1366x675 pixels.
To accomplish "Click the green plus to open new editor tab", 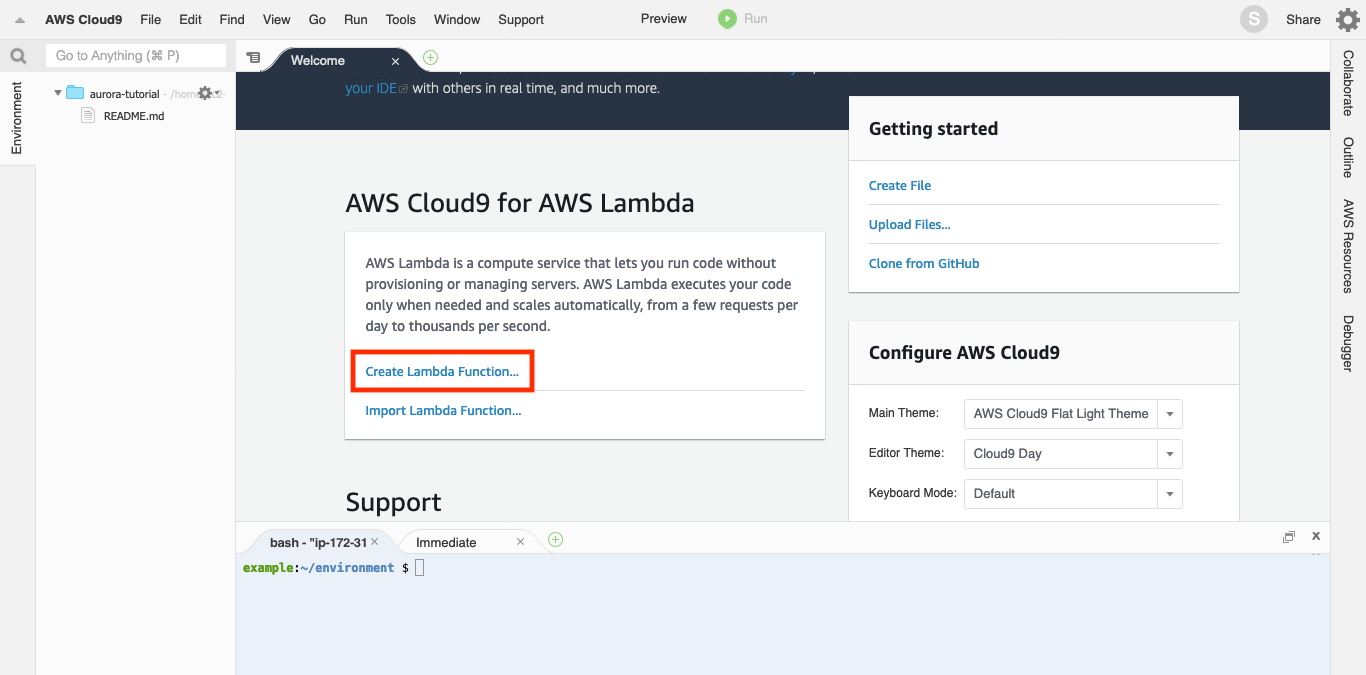I will [x=429, y=58].
